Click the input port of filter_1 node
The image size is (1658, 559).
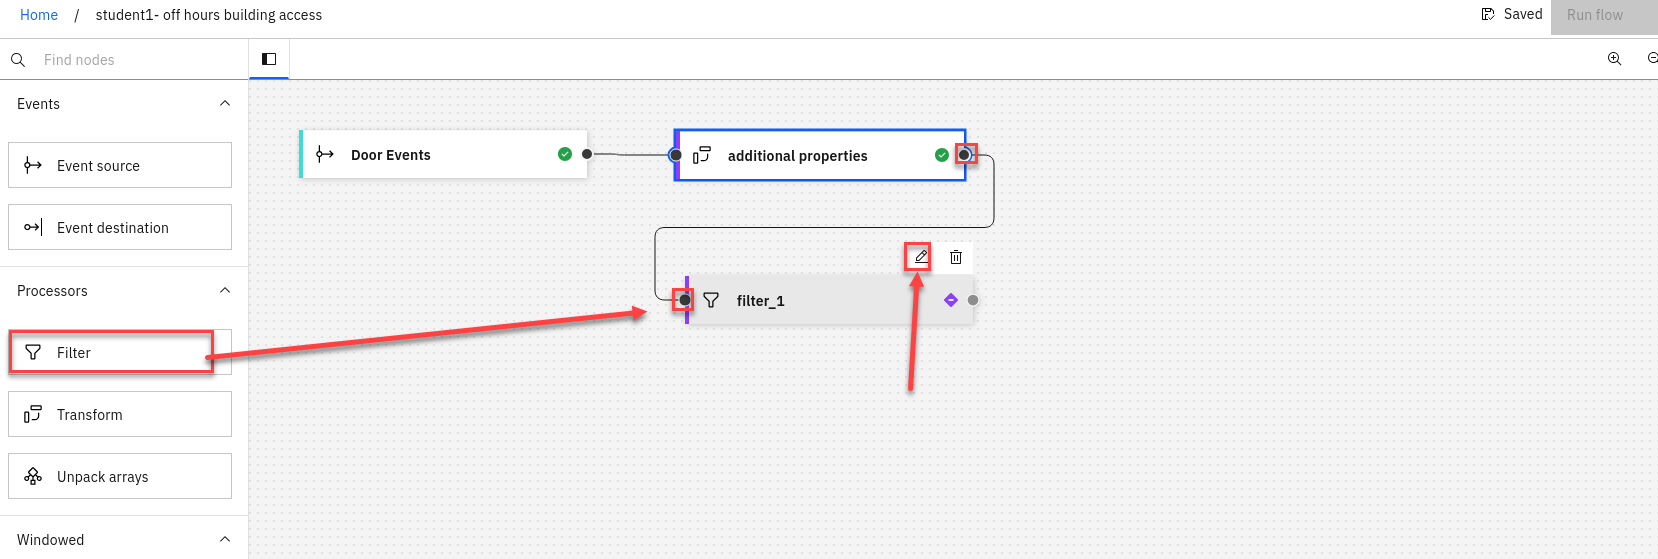684,300
